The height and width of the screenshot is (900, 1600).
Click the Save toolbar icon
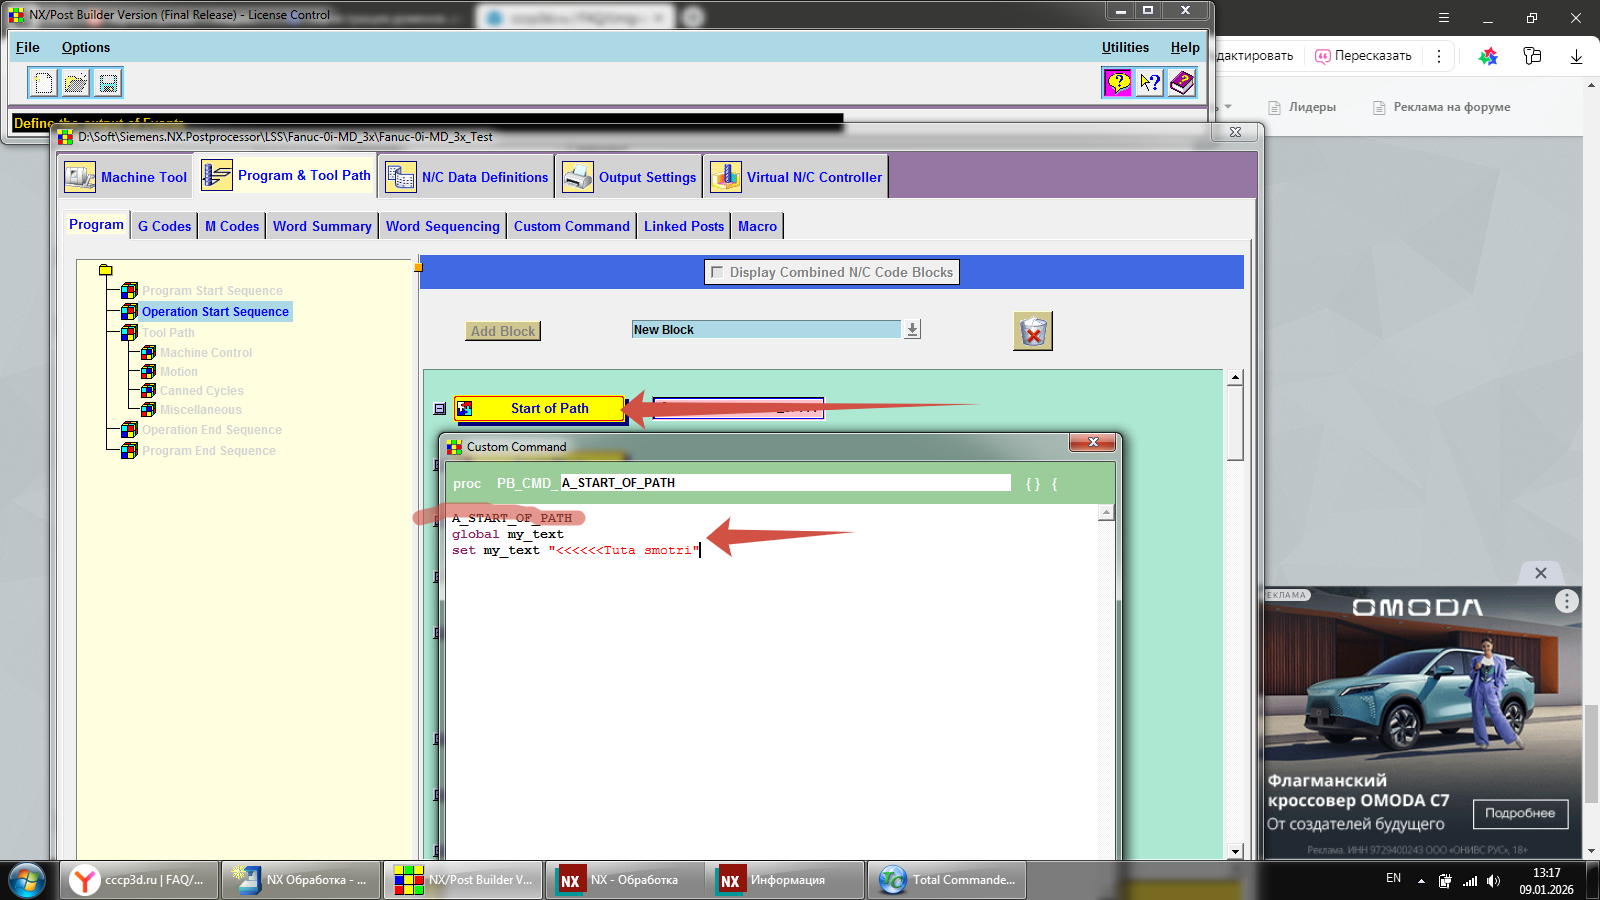tap(108, 83)
